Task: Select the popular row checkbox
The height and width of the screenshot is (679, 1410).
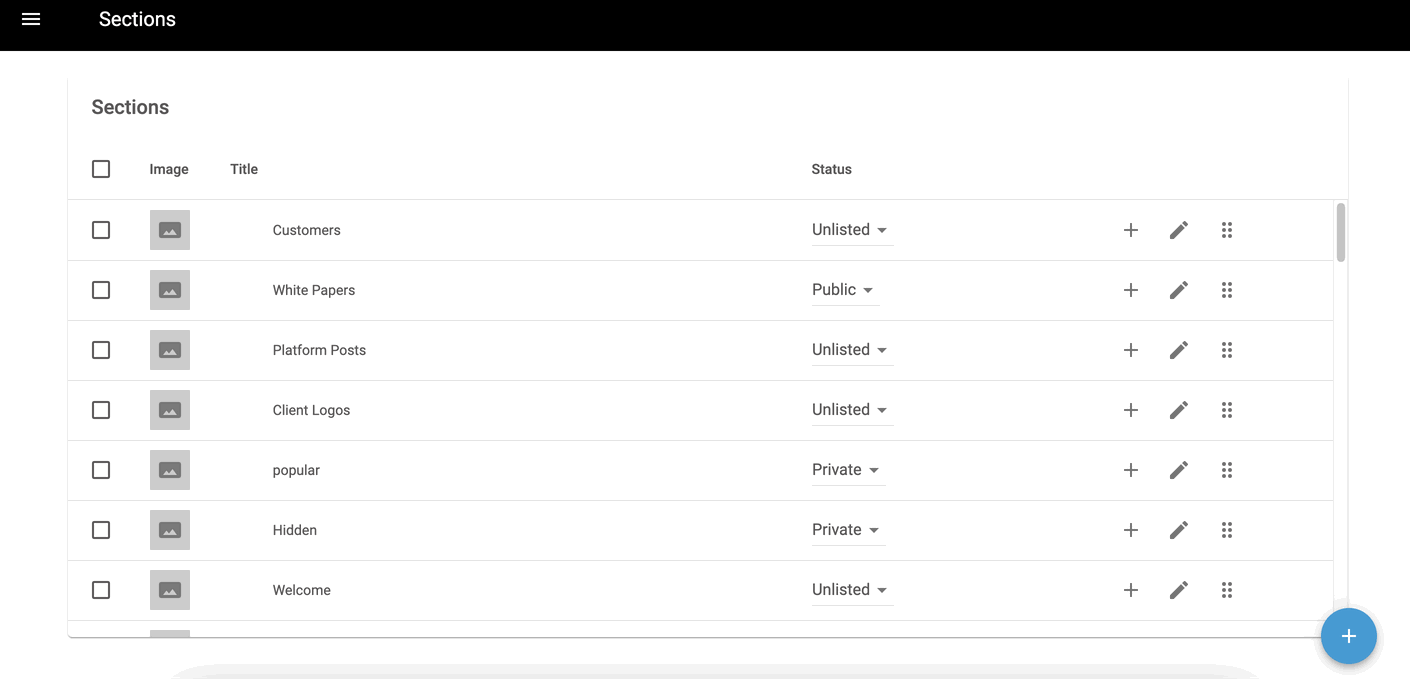Action: point(101,470)
